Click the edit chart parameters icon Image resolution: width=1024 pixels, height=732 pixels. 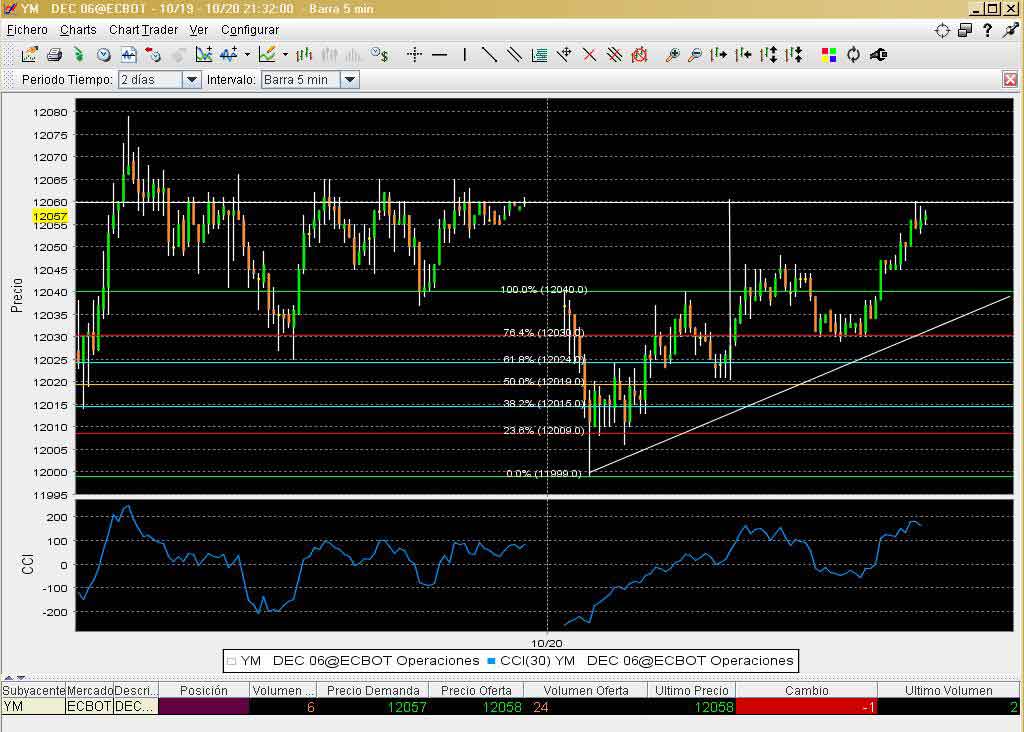click(29, 55)
